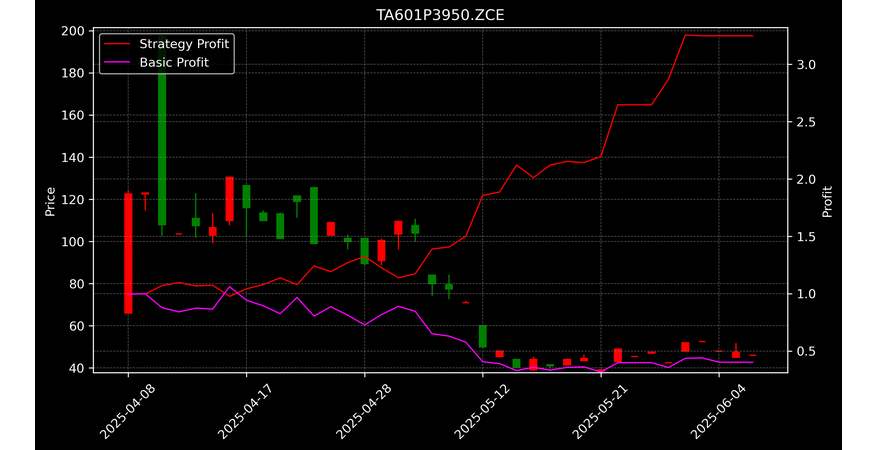The width and height of the screenshot is (878, 450).
Task: Click the 140 price tick label
Action: click(73, 157)
